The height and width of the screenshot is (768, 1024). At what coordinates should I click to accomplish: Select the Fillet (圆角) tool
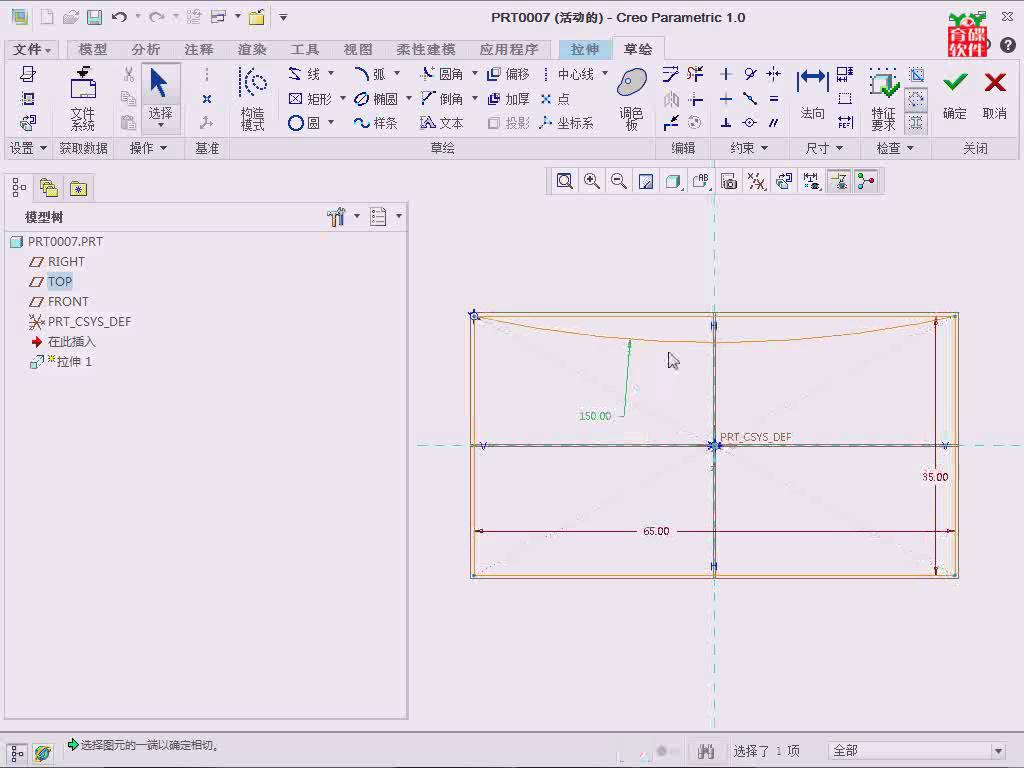click(x=442, y=74)
